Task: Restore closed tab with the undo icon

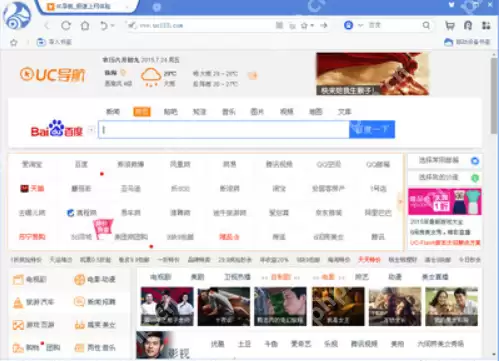Action: 104,25
